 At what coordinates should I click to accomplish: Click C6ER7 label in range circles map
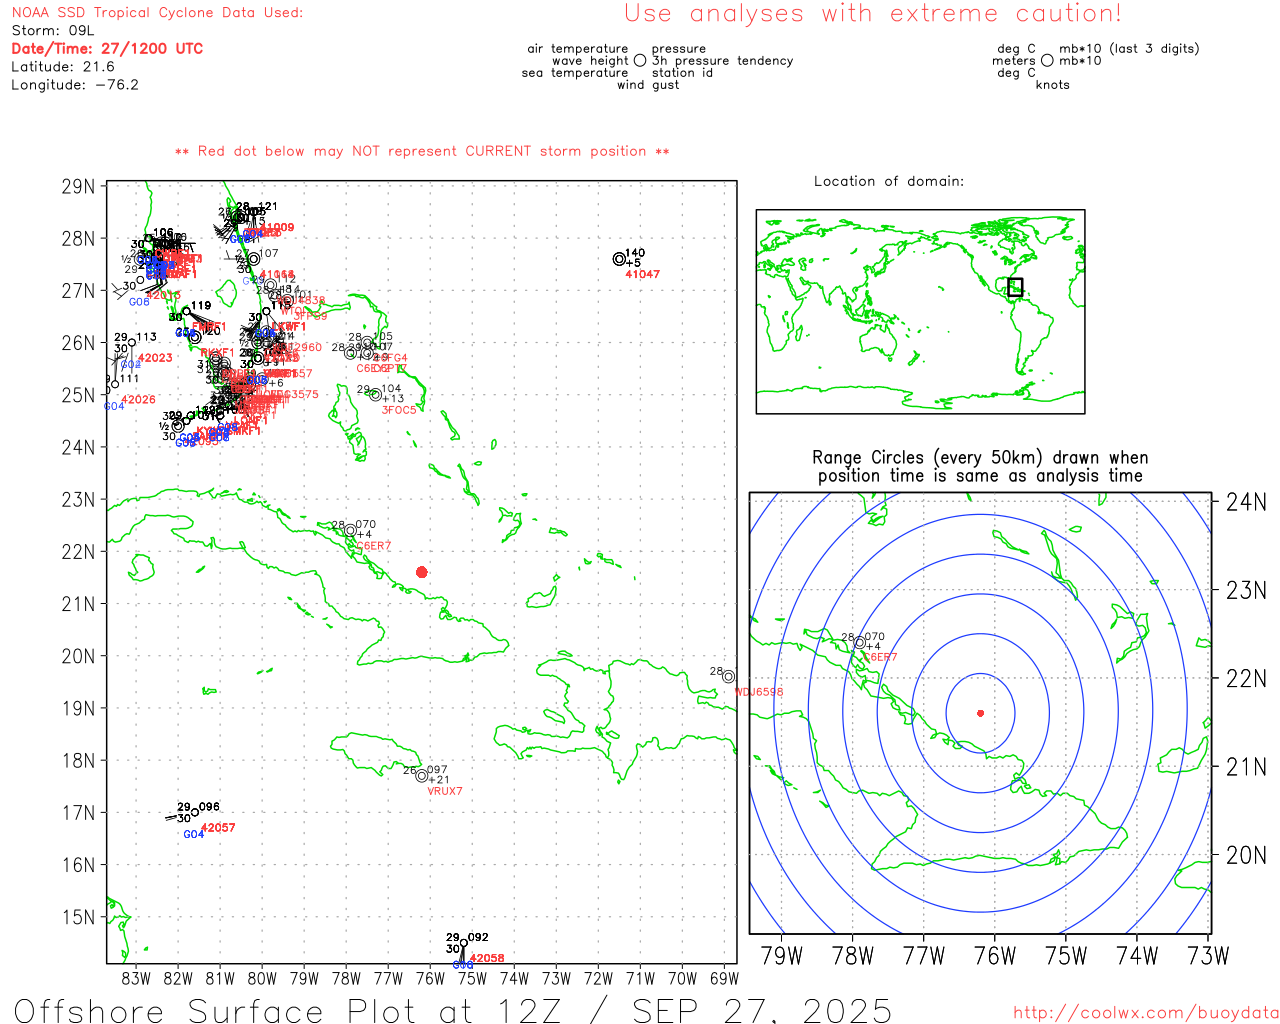coord(880,657)
